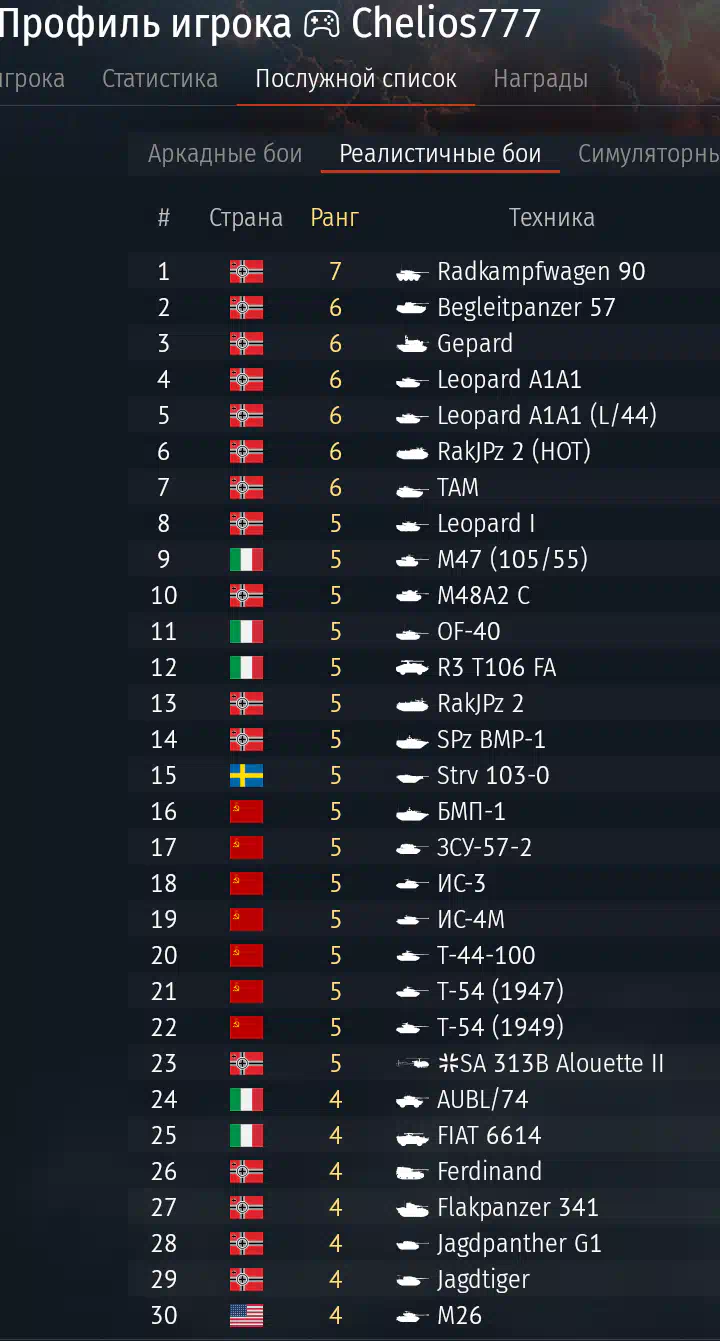Viewport: 720px width, 1341px height.
Task: Click the Техника column header
Action: 552,218
